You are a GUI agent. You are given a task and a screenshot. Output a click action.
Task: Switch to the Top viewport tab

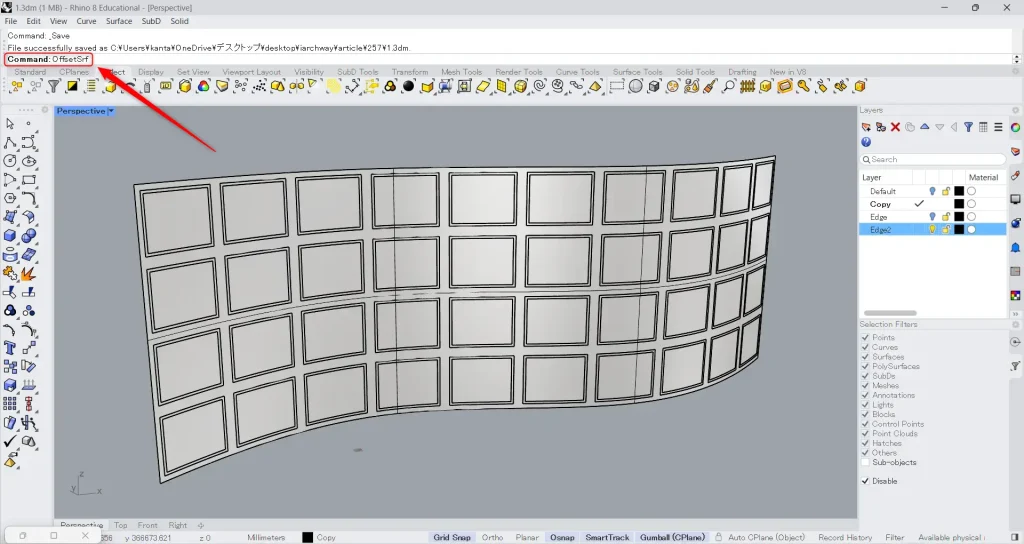point(121,525)
